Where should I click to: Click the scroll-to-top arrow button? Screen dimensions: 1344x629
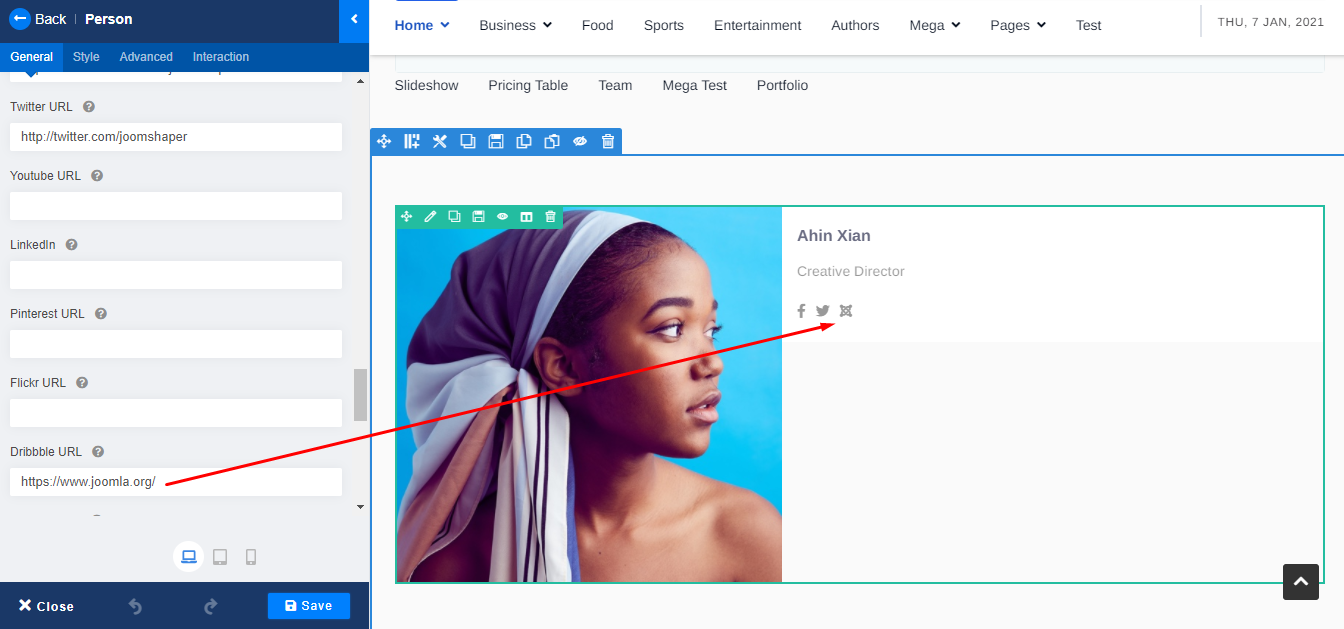click(1300, 582)
